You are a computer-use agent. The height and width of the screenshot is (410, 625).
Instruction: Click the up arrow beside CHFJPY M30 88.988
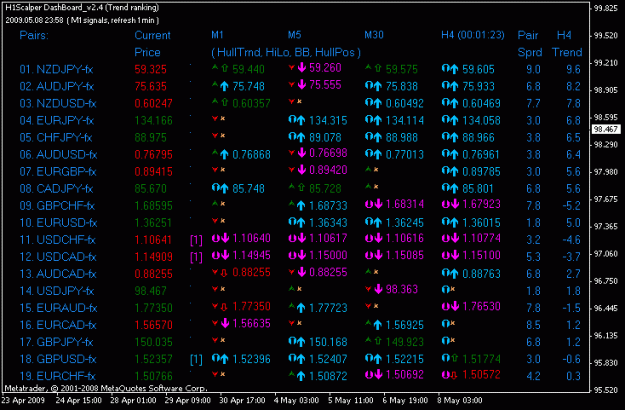378,137
